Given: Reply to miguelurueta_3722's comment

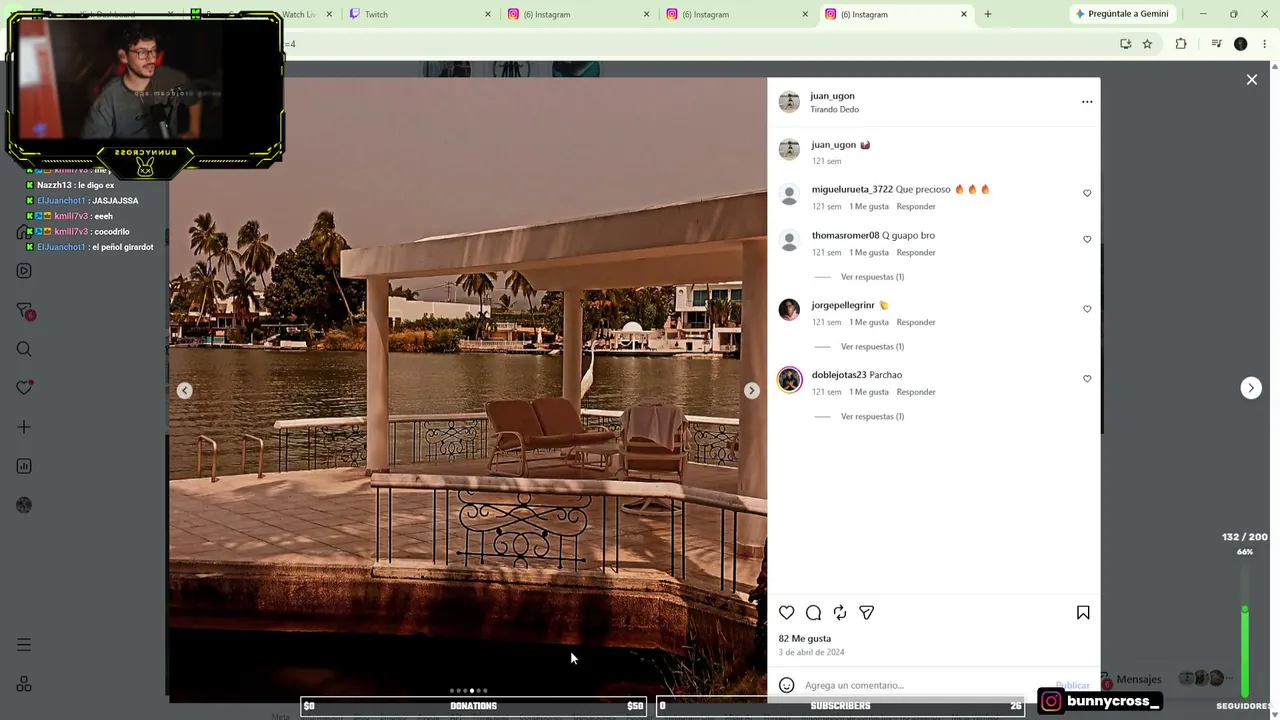Looking at the screenshot, I should 916,207.
